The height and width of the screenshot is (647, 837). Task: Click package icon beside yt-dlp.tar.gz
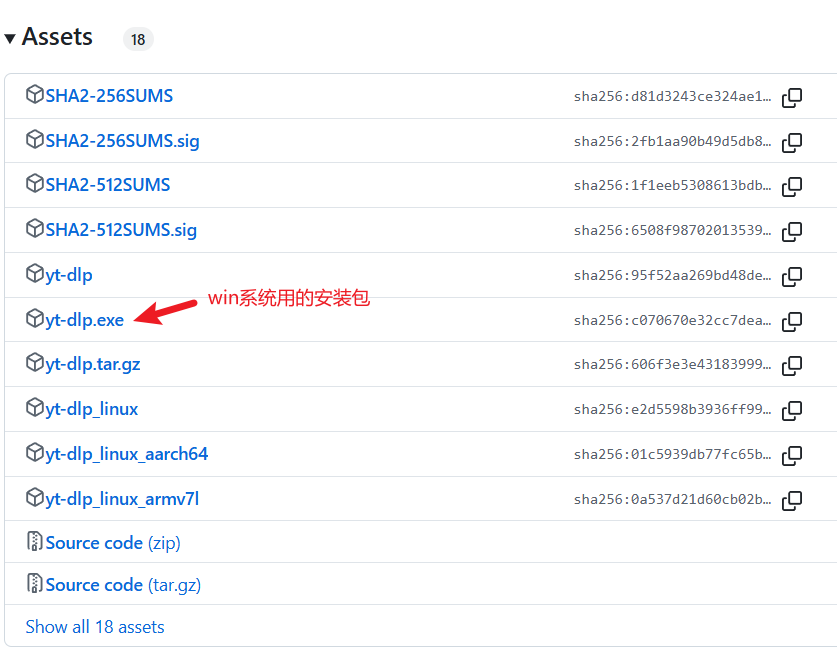[35, 362]
